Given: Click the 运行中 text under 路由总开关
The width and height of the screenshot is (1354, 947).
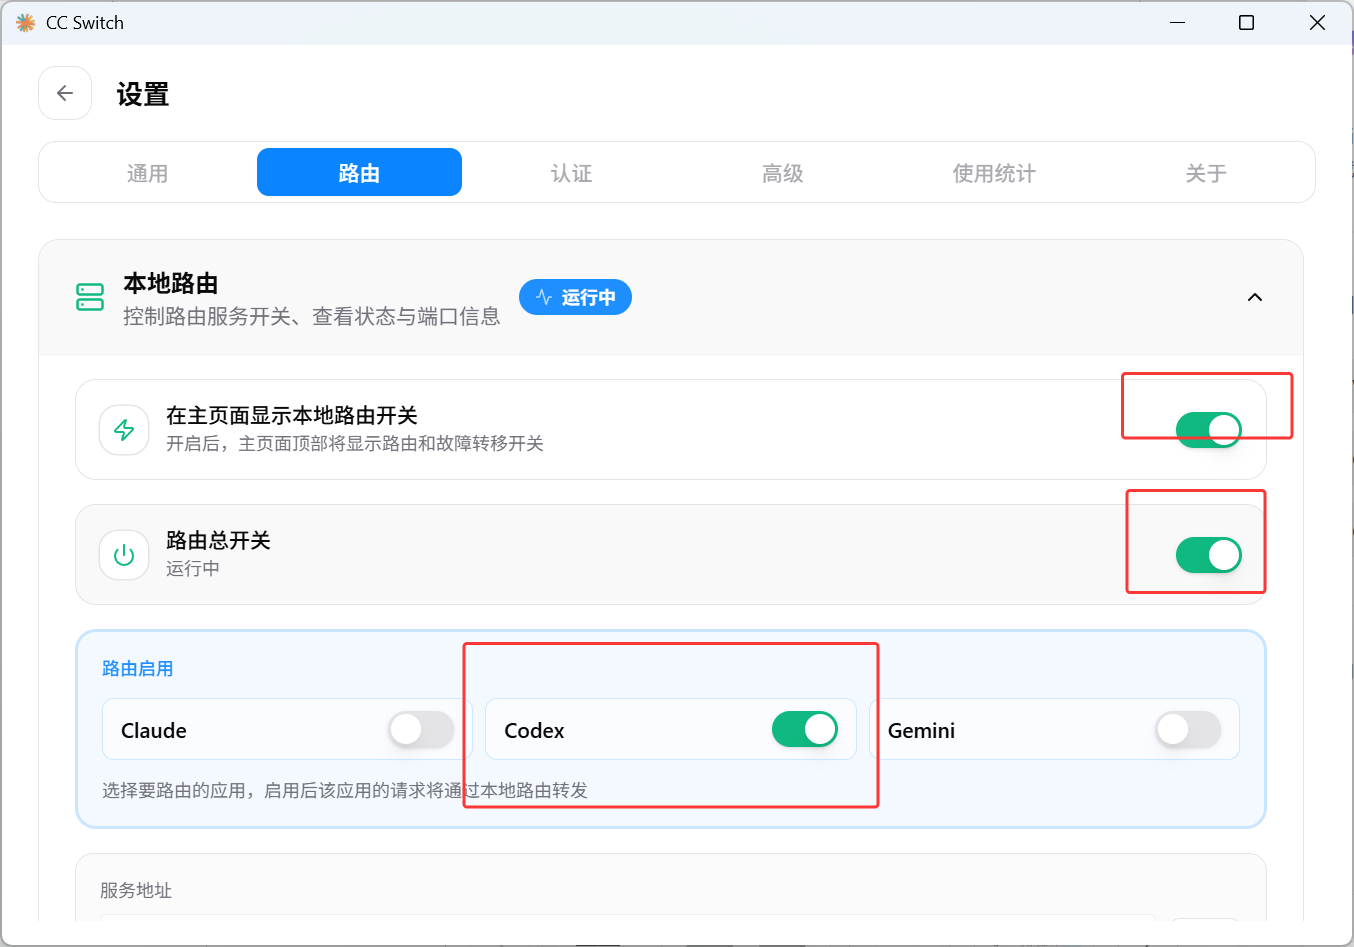Looking at the screenshot, I should point(193,569).
